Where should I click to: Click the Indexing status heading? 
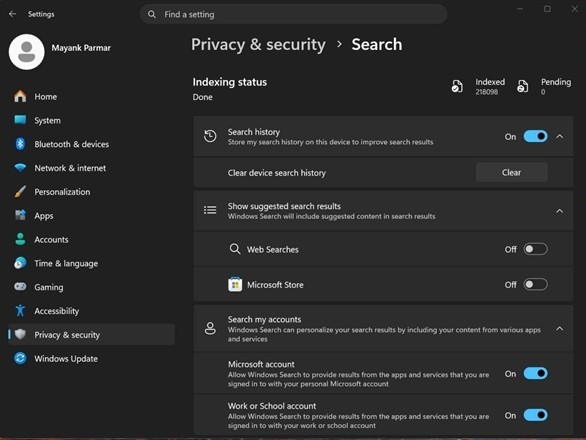point(229,82)
